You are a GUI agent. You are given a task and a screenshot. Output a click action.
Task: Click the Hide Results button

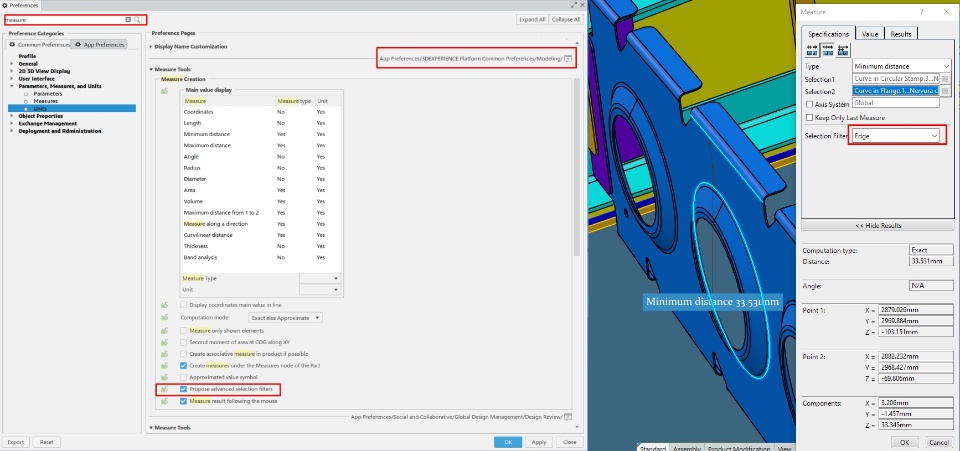[877, 225]
